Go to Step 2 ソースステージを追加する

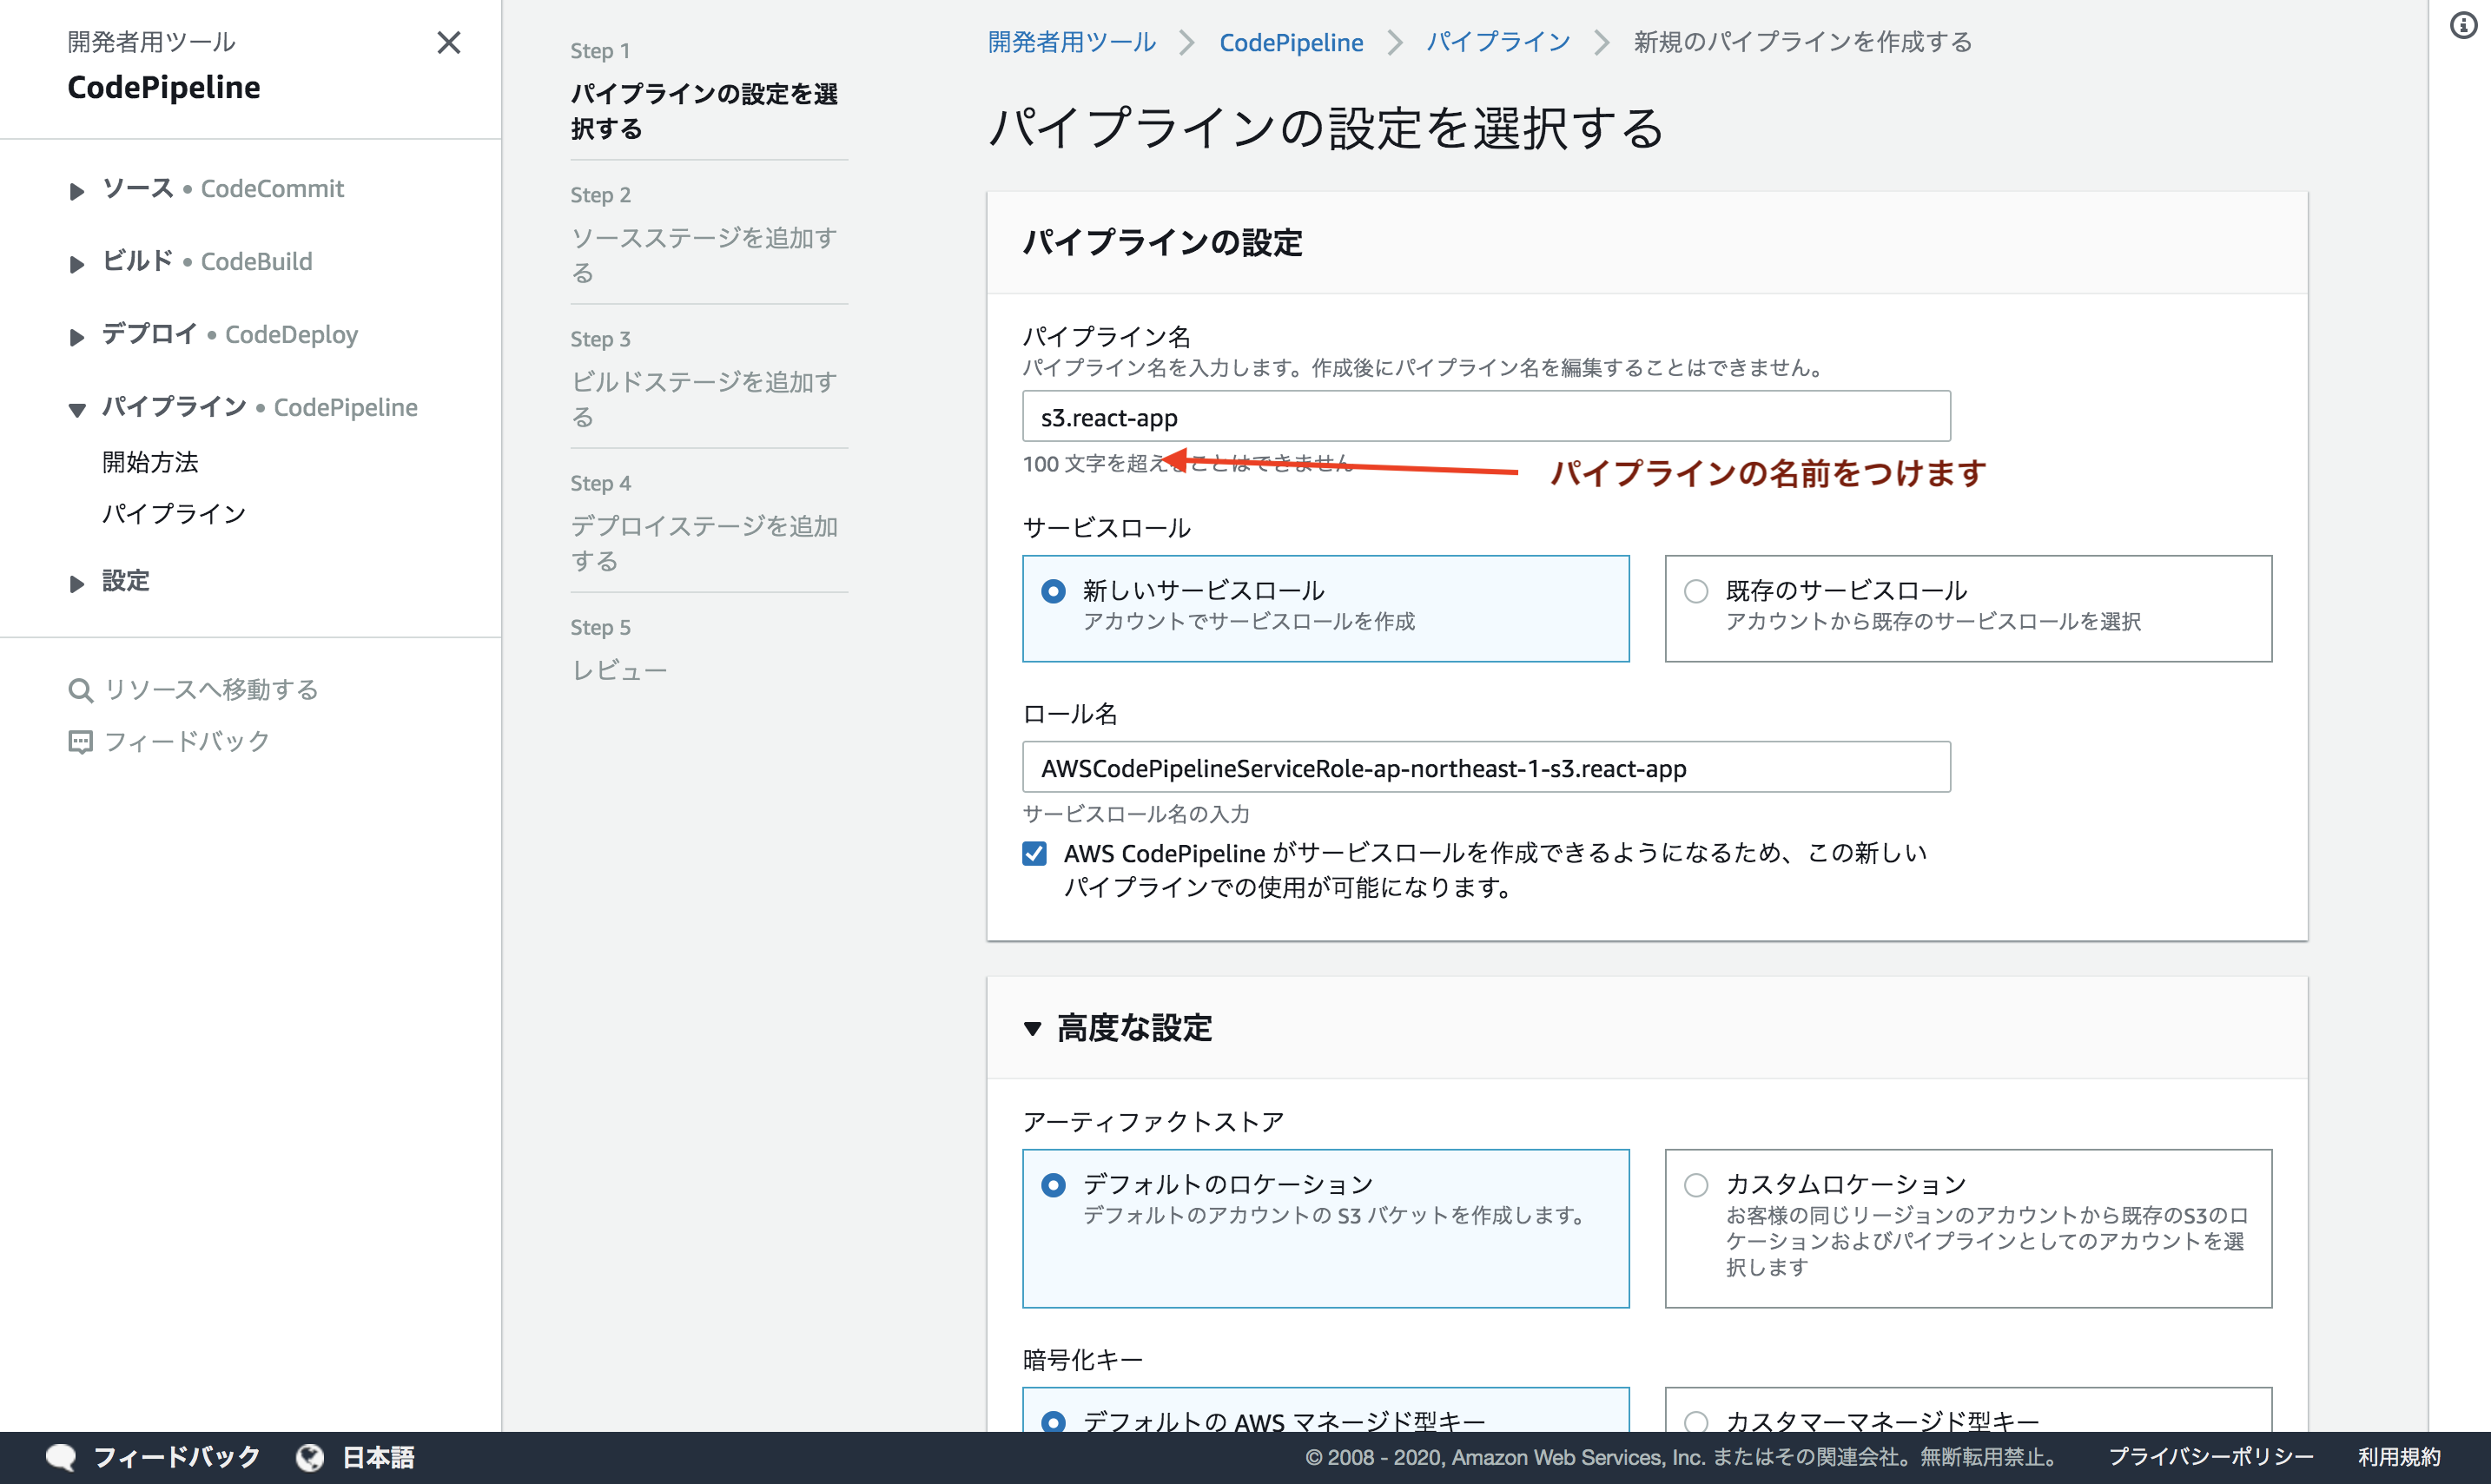[x=704, y=255]
